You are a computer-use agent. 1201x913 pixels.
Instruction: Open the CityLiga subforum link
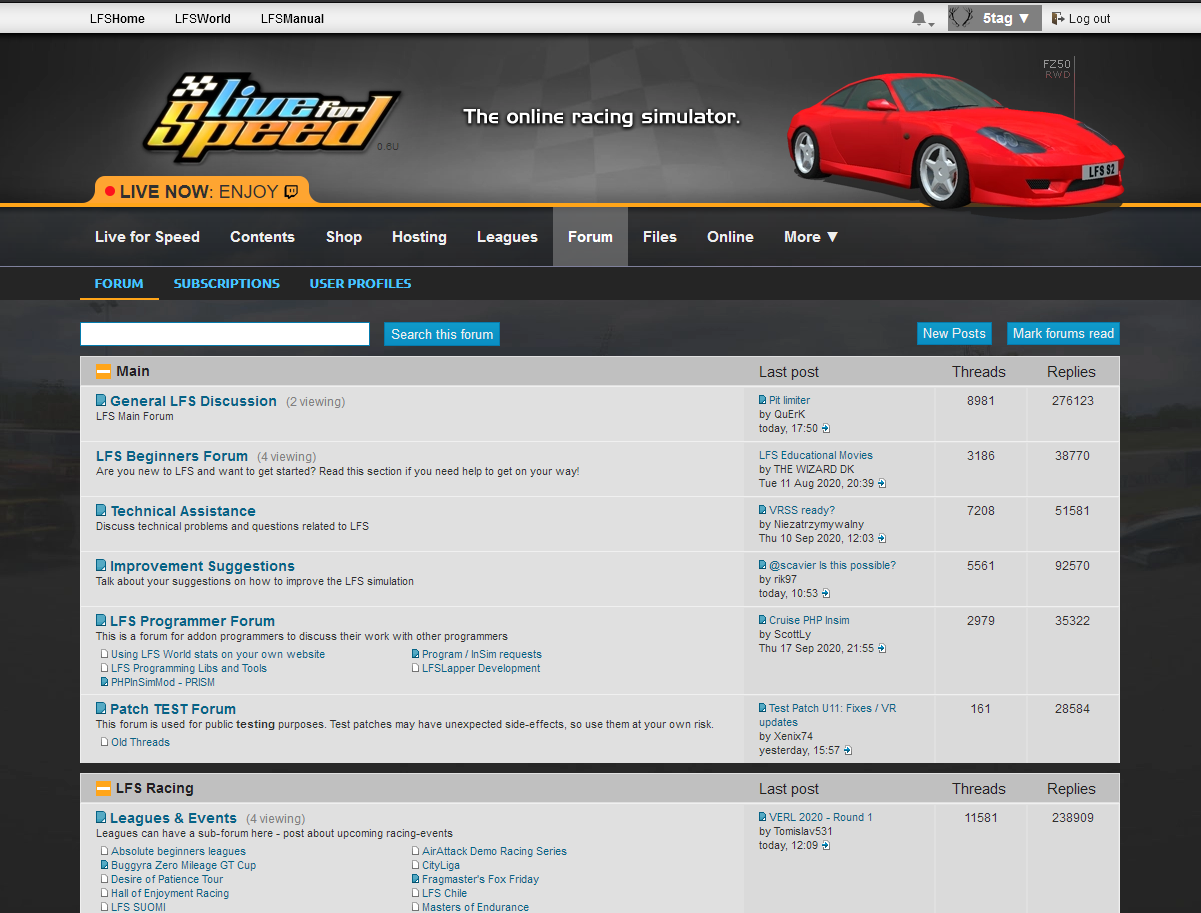tap(441, 865)
